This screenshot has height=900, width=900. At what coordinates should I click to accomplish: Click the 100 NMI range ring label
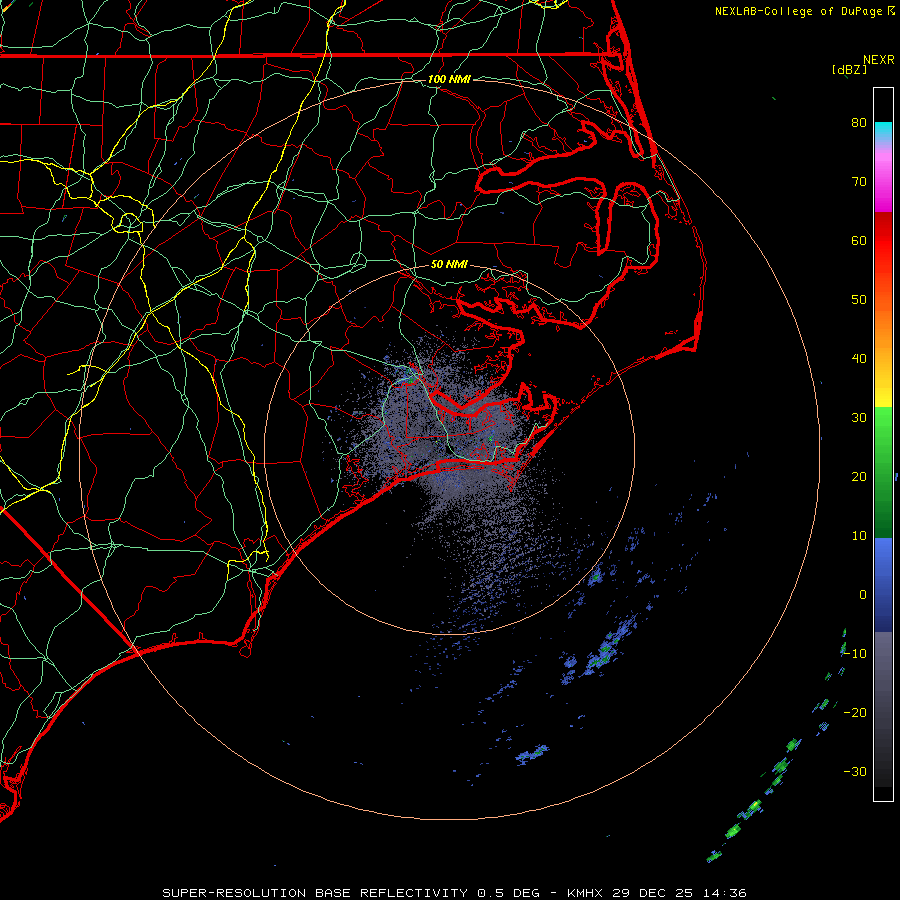coord(449,79)
